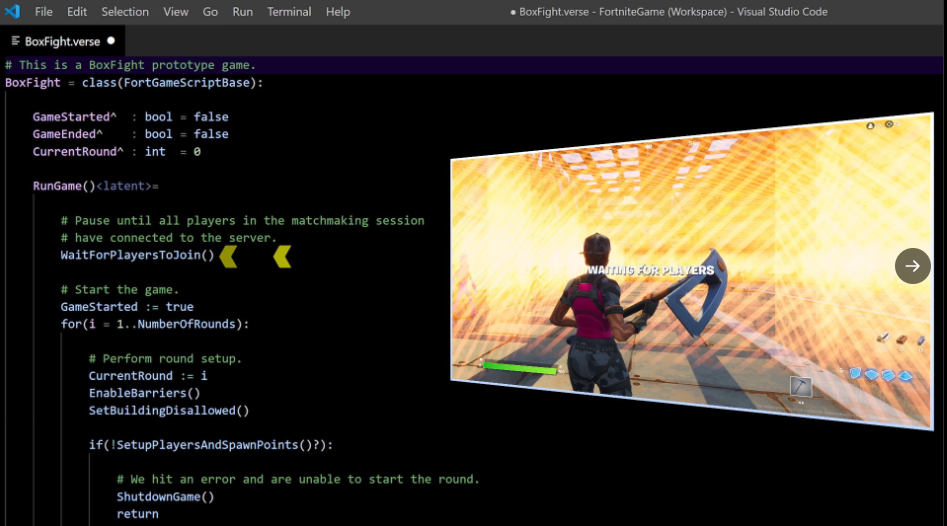The height and width of the screenshot is (526, 947).
Task: Open the Terminal menu
Action: tap(289, 12)
